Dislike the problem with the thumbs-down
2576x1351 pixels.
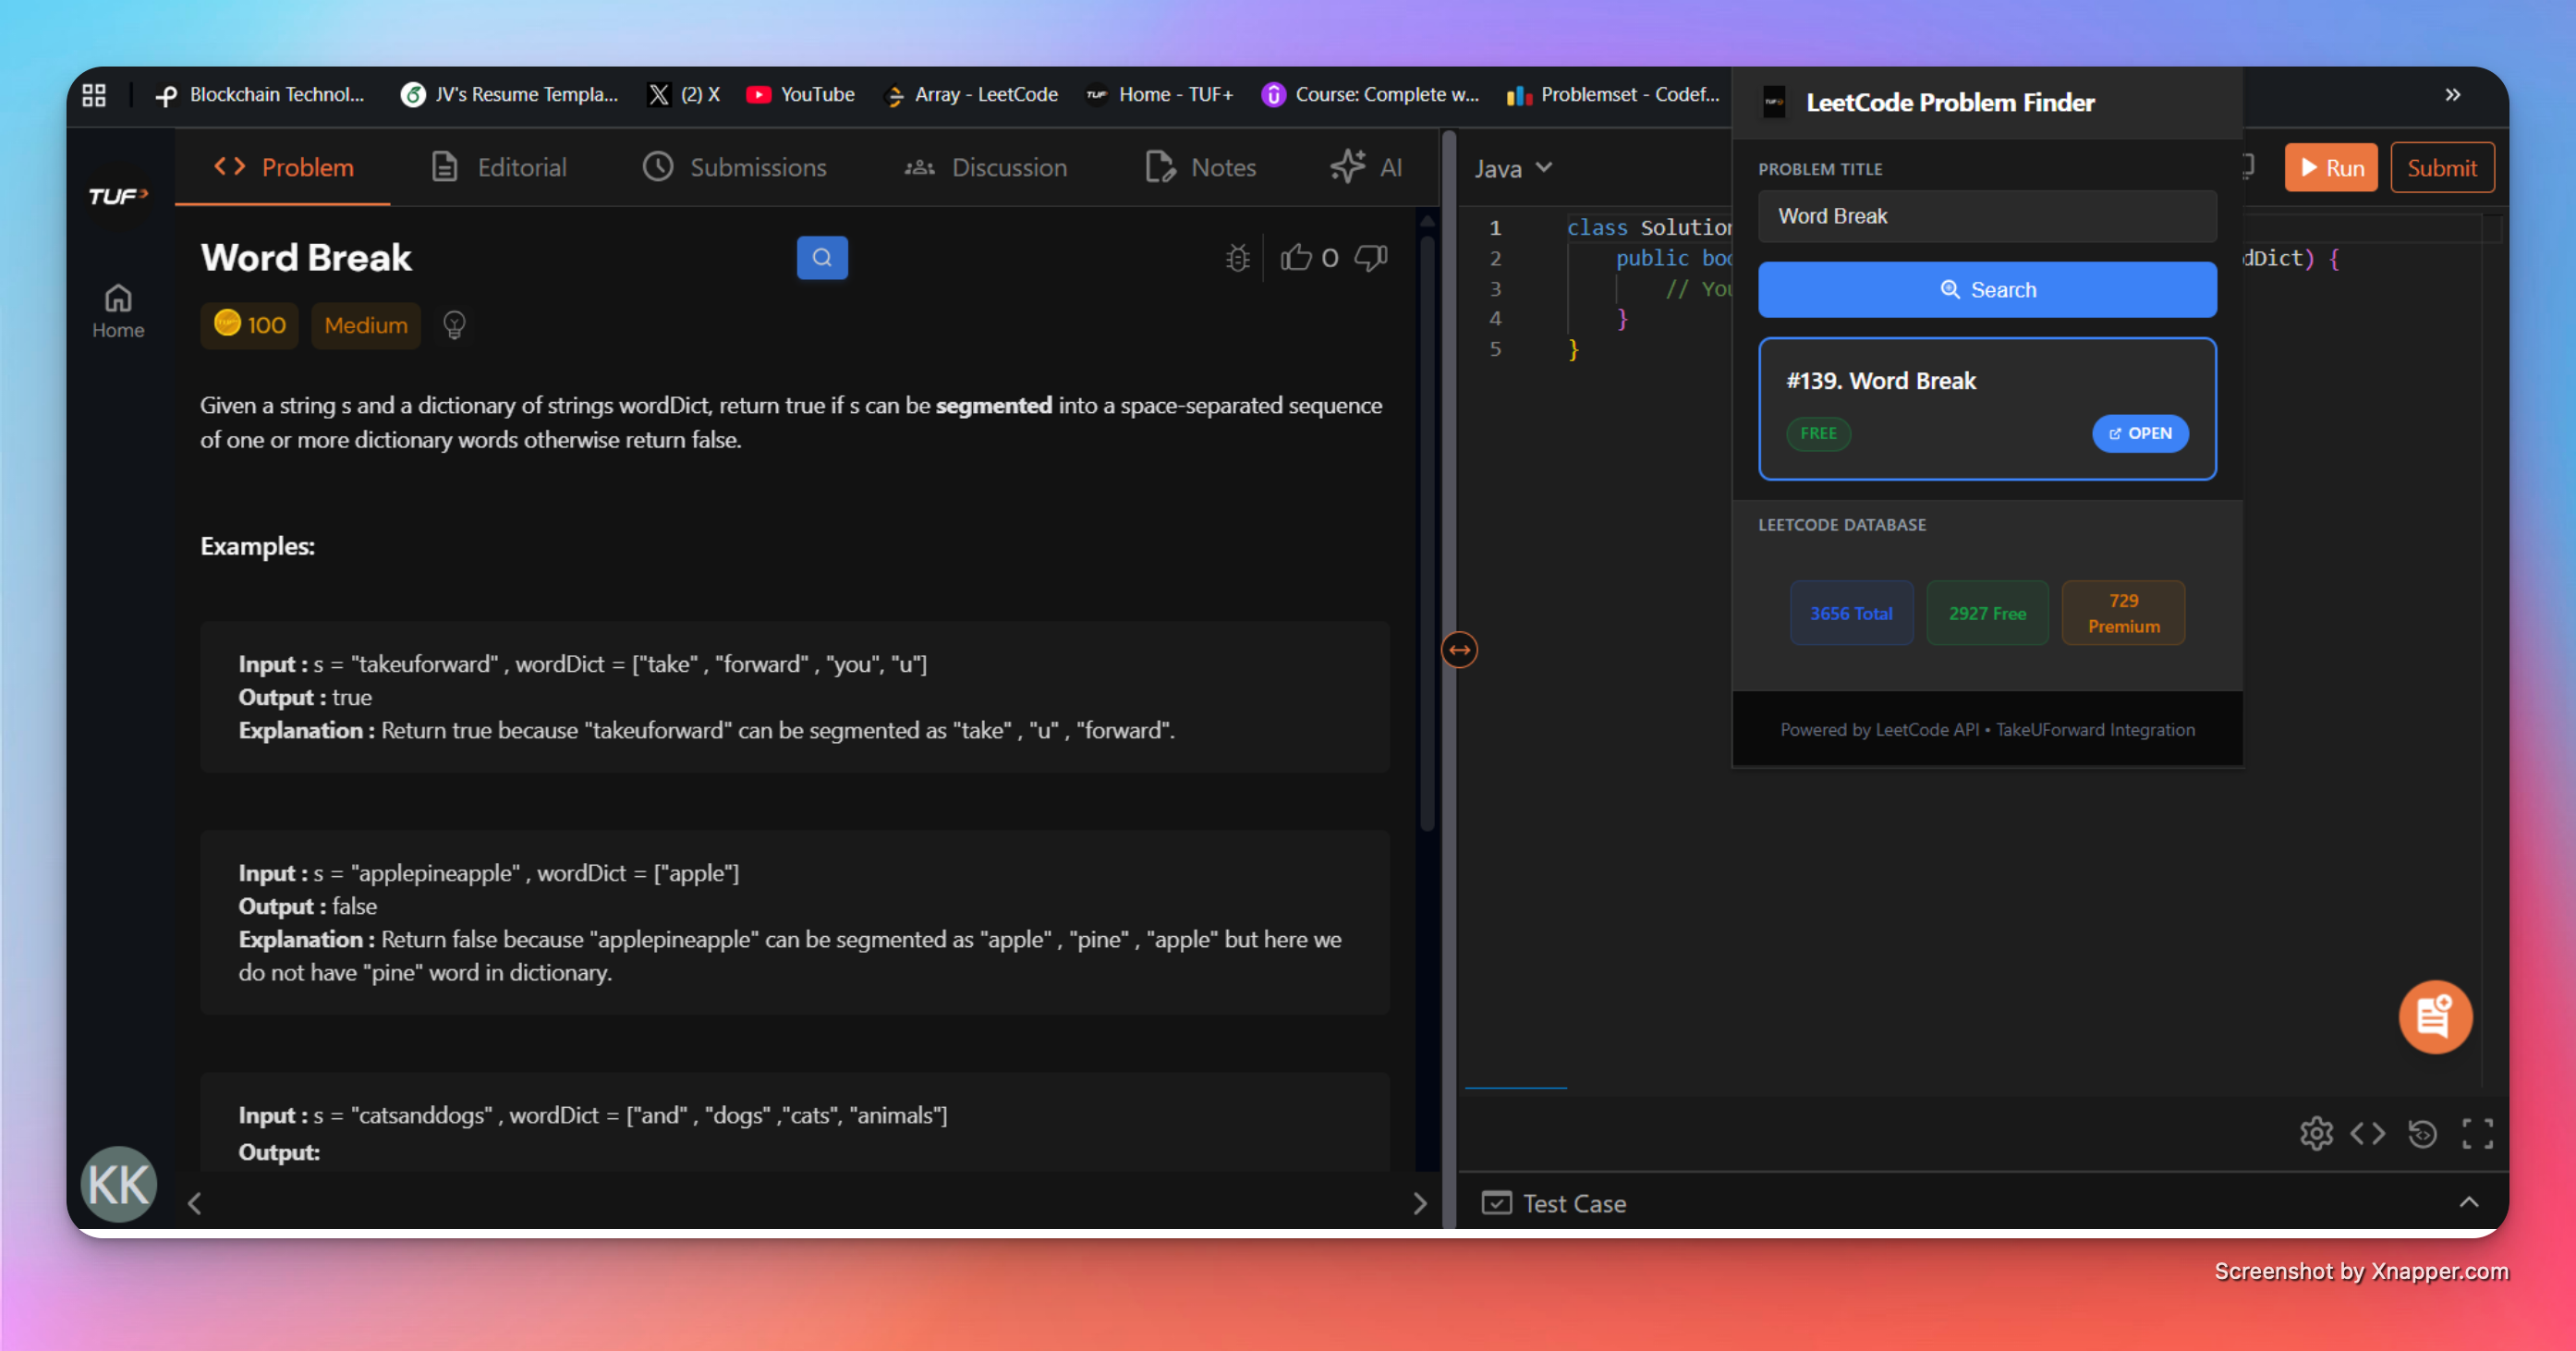click(x=1370, y=257)
